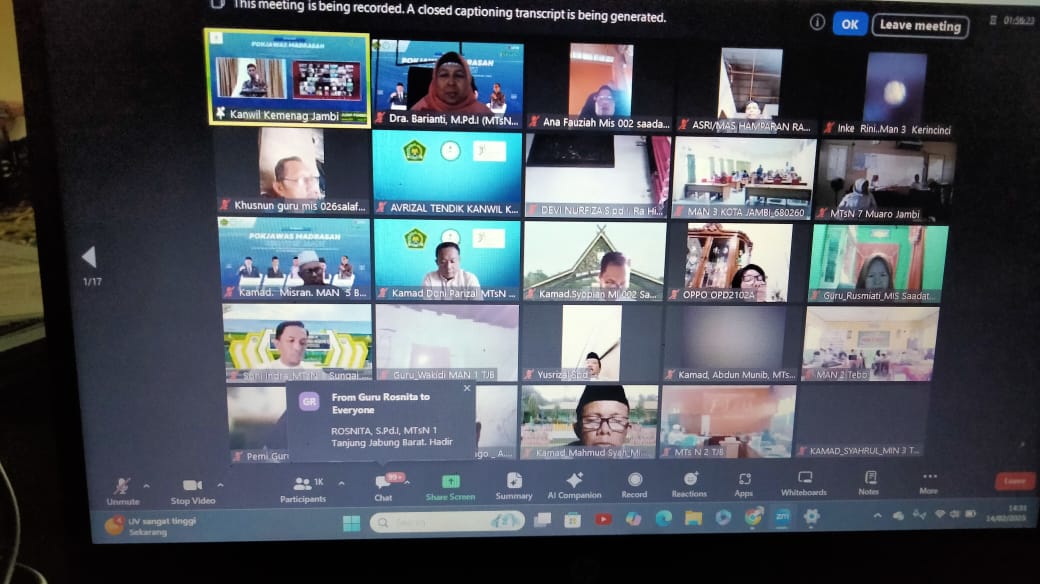
Task: Close the Guru Rosnita chat popup
Action: 466,388
